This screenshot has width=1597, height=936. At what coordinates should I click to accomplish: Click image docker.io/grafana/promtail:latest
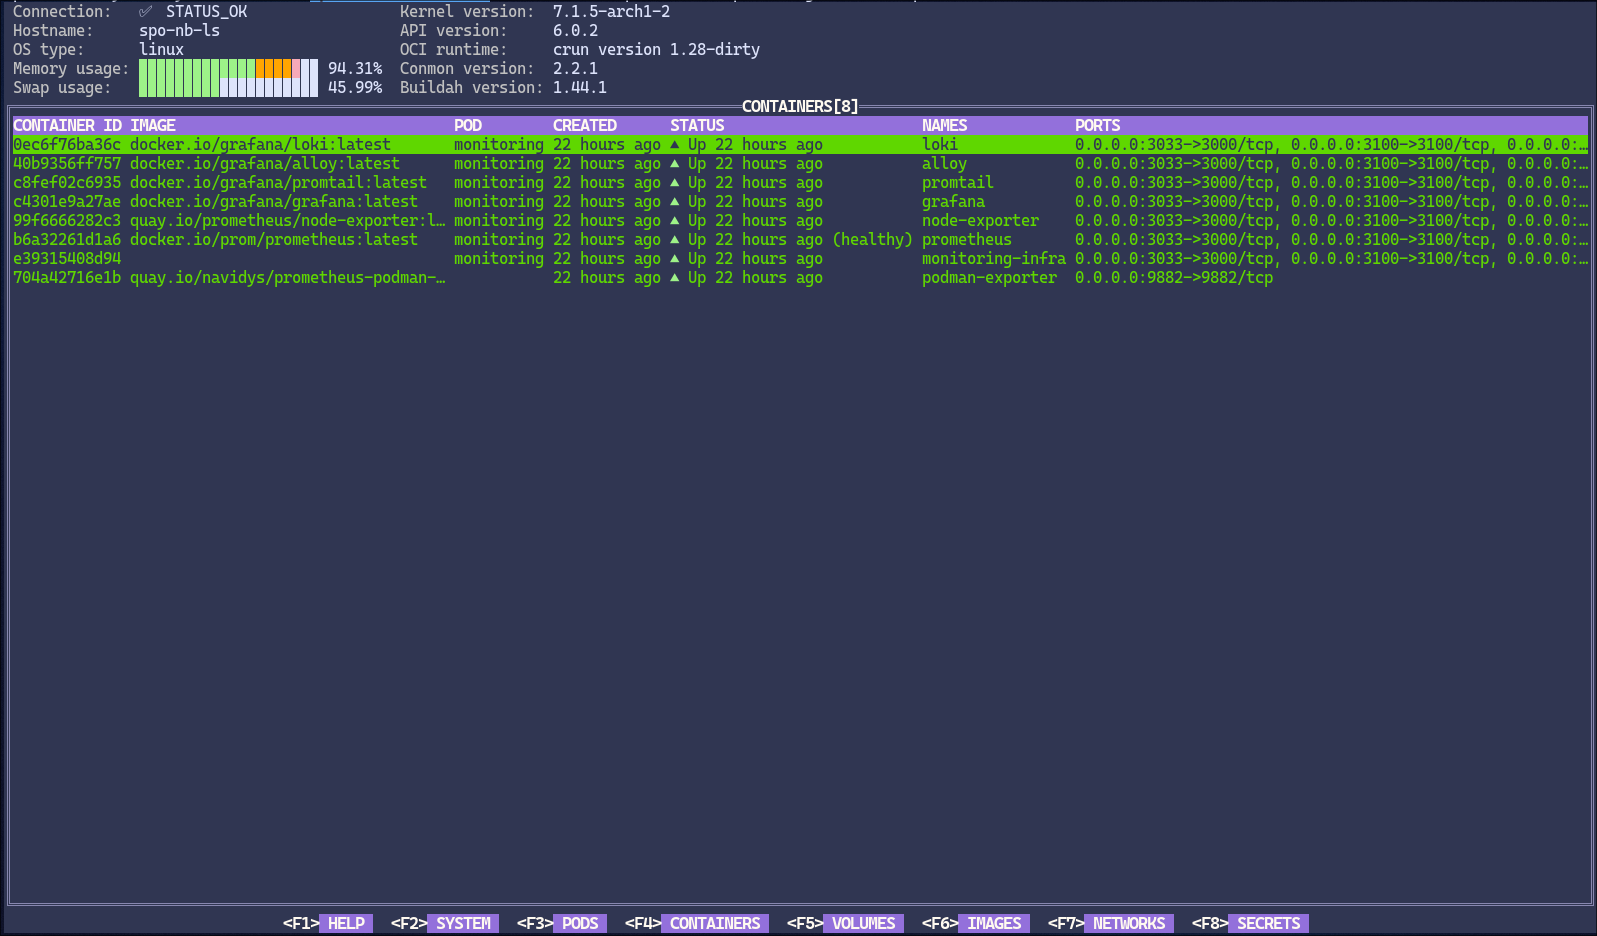tap(278, 182)
